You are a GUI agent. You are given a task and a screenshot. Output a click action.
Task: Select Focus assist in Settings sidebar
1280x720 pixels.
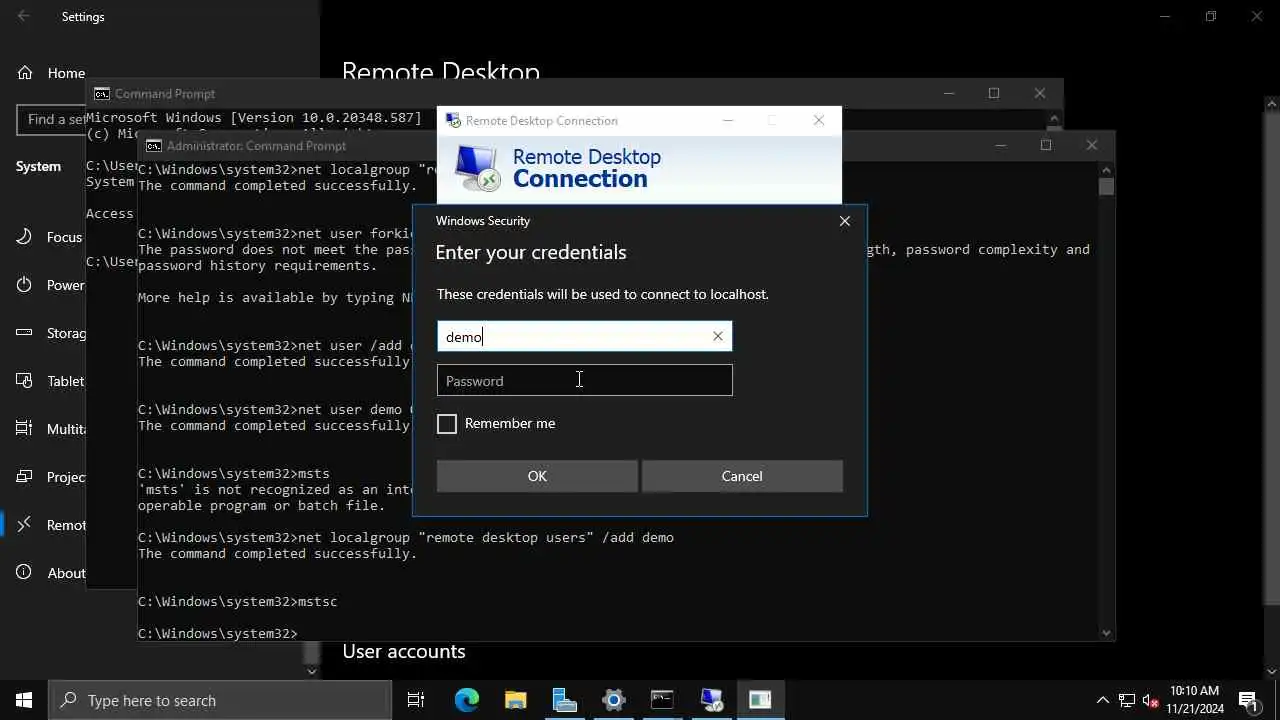click(x=51, y=237)
